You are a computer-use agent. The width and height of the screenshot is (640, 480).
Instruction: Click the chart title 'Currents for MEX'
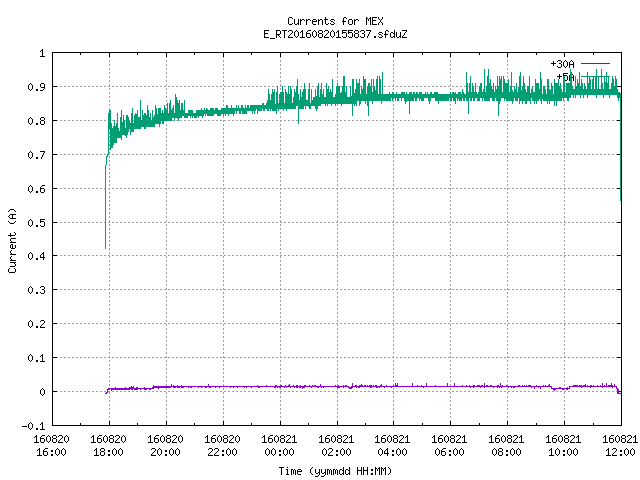335,21
